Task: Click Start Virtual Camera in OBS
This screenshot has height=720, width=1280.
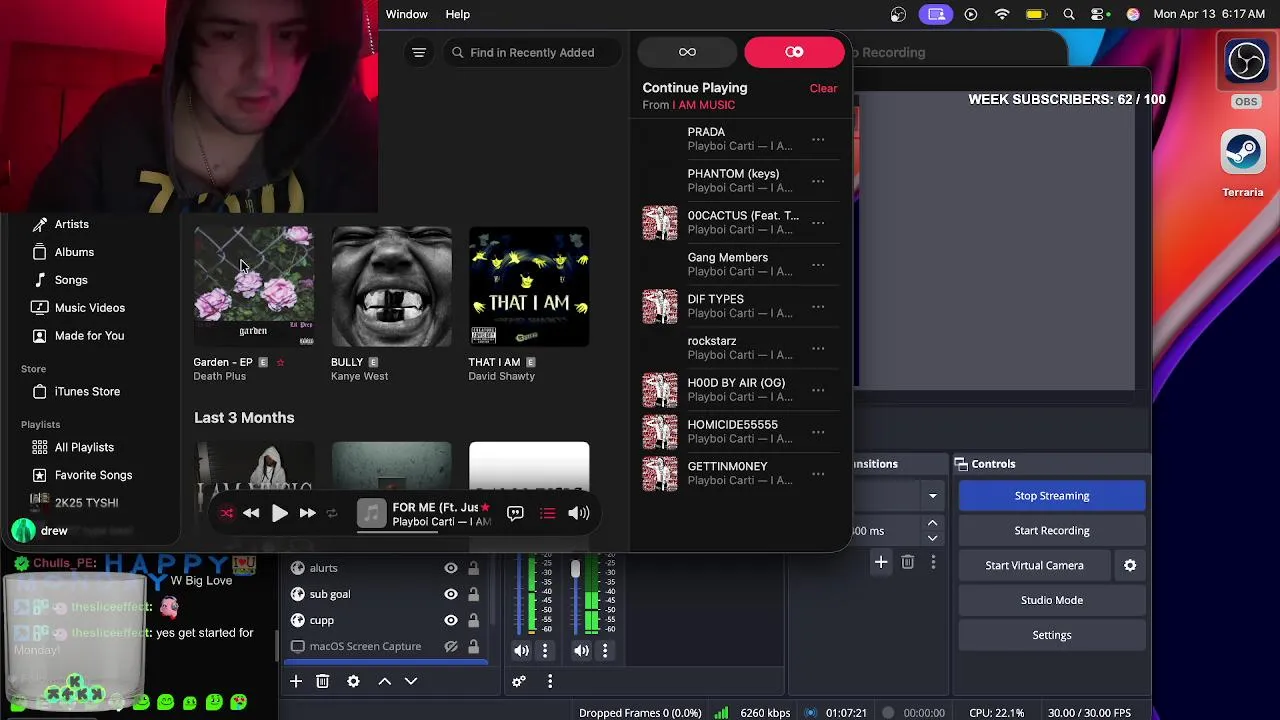Action: (x=1034, y=566)
